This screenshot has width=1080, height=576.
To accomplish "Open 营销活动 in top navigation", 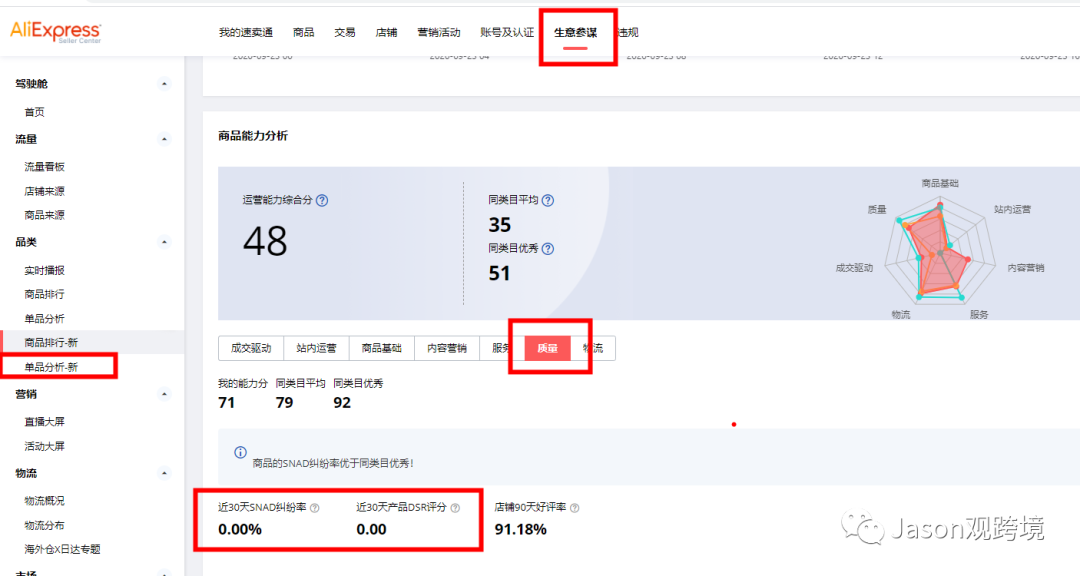I will pos(438,33).
